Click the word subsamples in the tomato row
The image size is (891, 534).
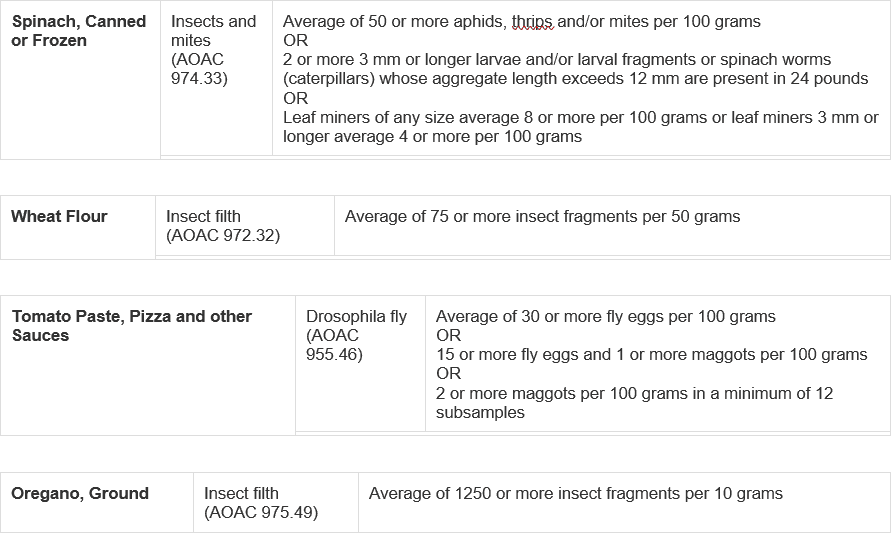480,412
